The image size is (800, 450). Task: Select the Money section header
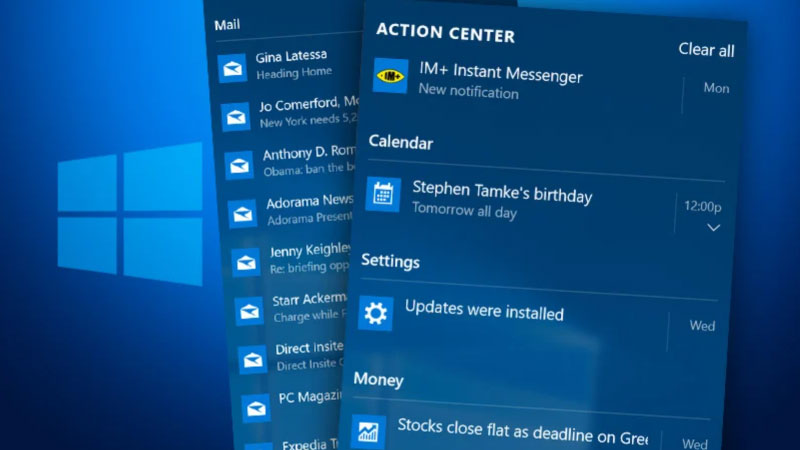(x=378, y=380)
